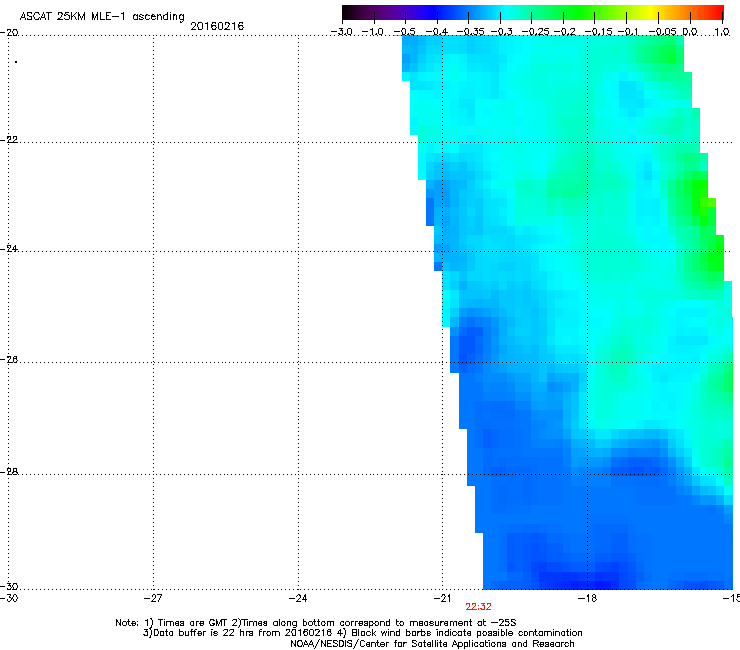Select color scale label -0.2
The width and height of the screenshot is (740, 650).
point(565,32)
